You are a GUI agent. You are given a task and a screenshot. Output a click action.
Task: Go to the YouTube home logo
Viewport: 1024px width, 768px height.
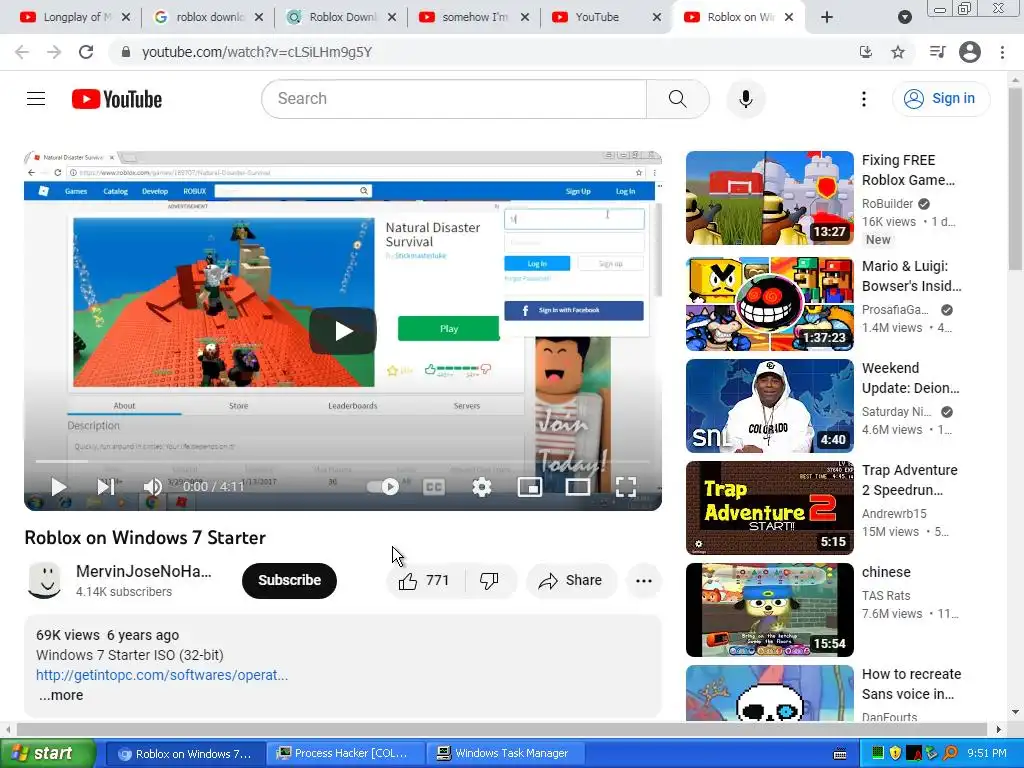click(x=117, y=99)
